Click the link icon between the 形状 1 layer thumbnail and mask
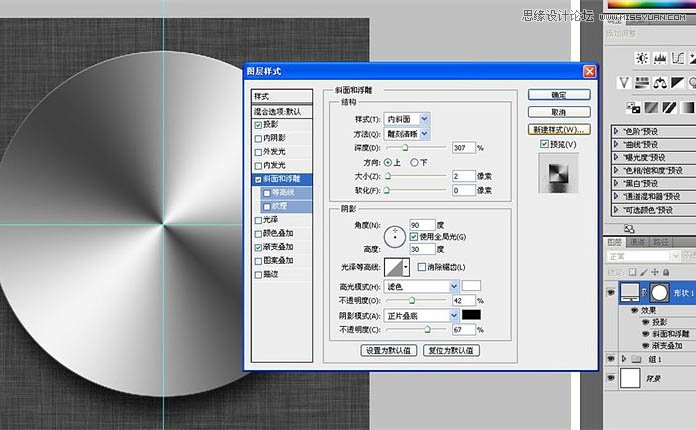Screen dimensions: 696x430 coord(645,292)
